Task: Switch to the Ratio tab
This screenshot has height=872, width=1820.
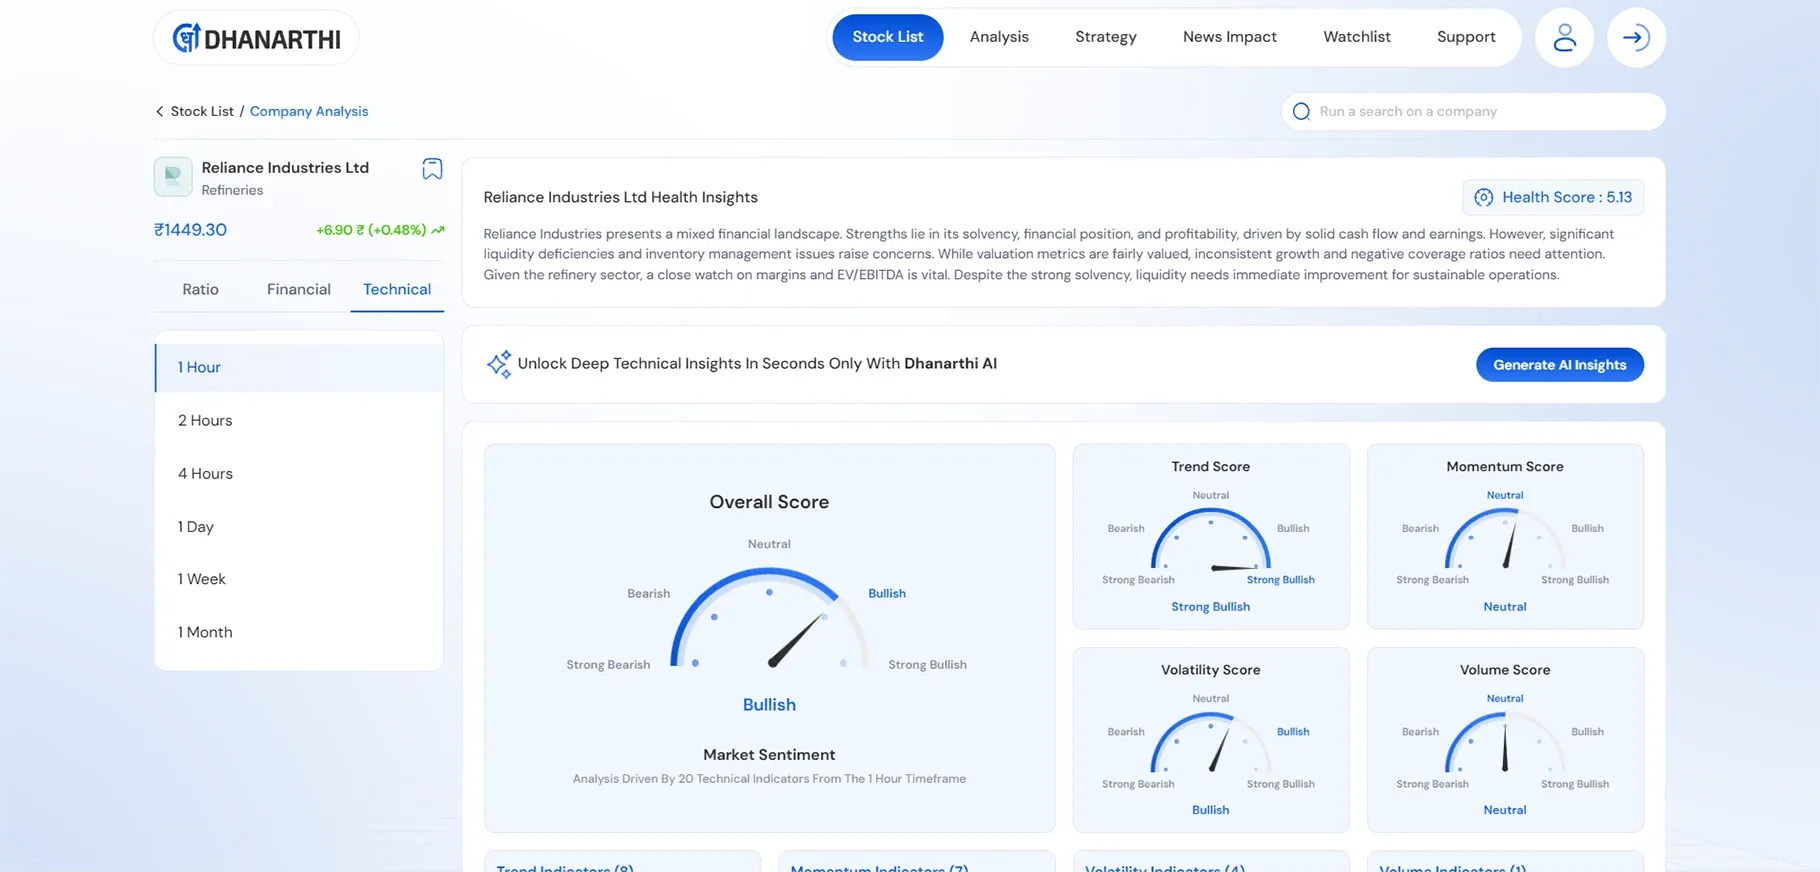Action: (x=200, y=289)
